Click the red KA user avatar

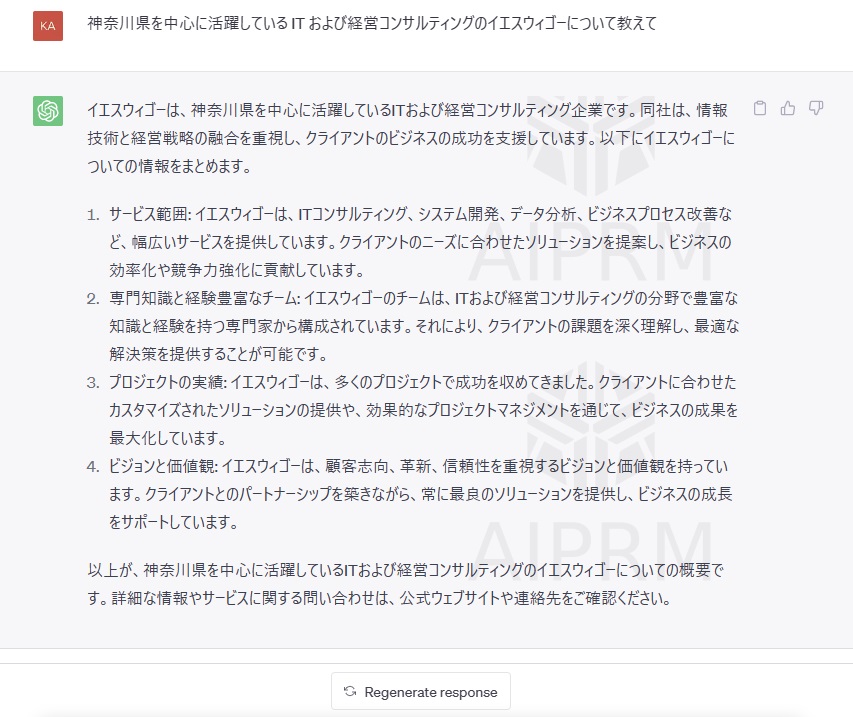point(48,26)
